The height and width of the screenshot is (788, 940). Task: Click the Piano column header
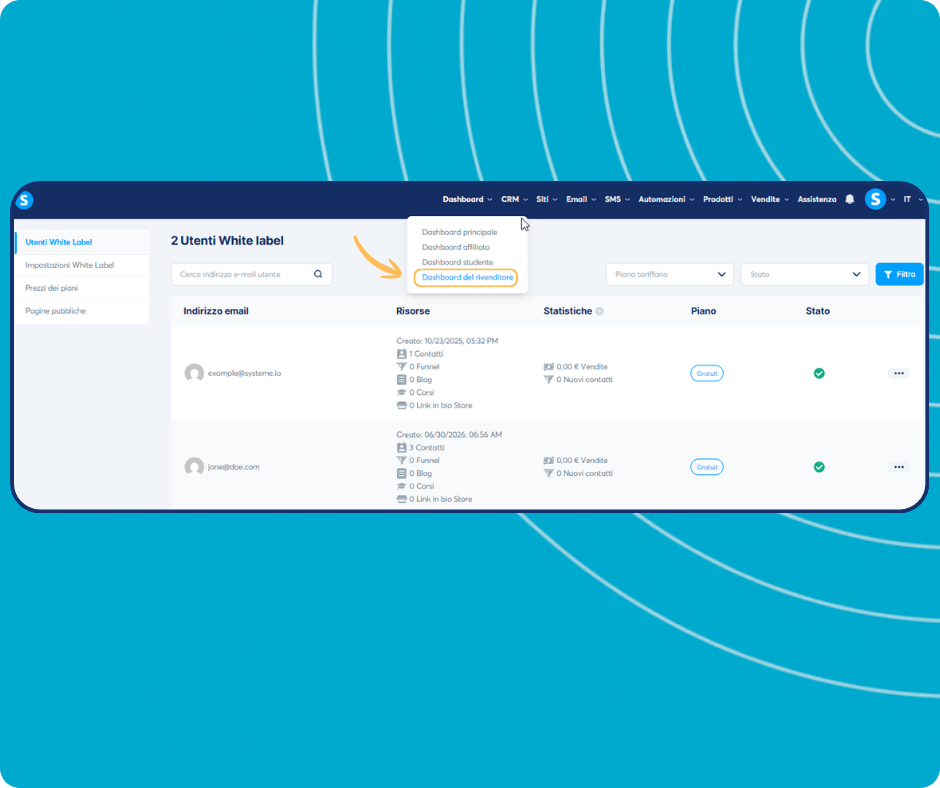tap(703, 311)
